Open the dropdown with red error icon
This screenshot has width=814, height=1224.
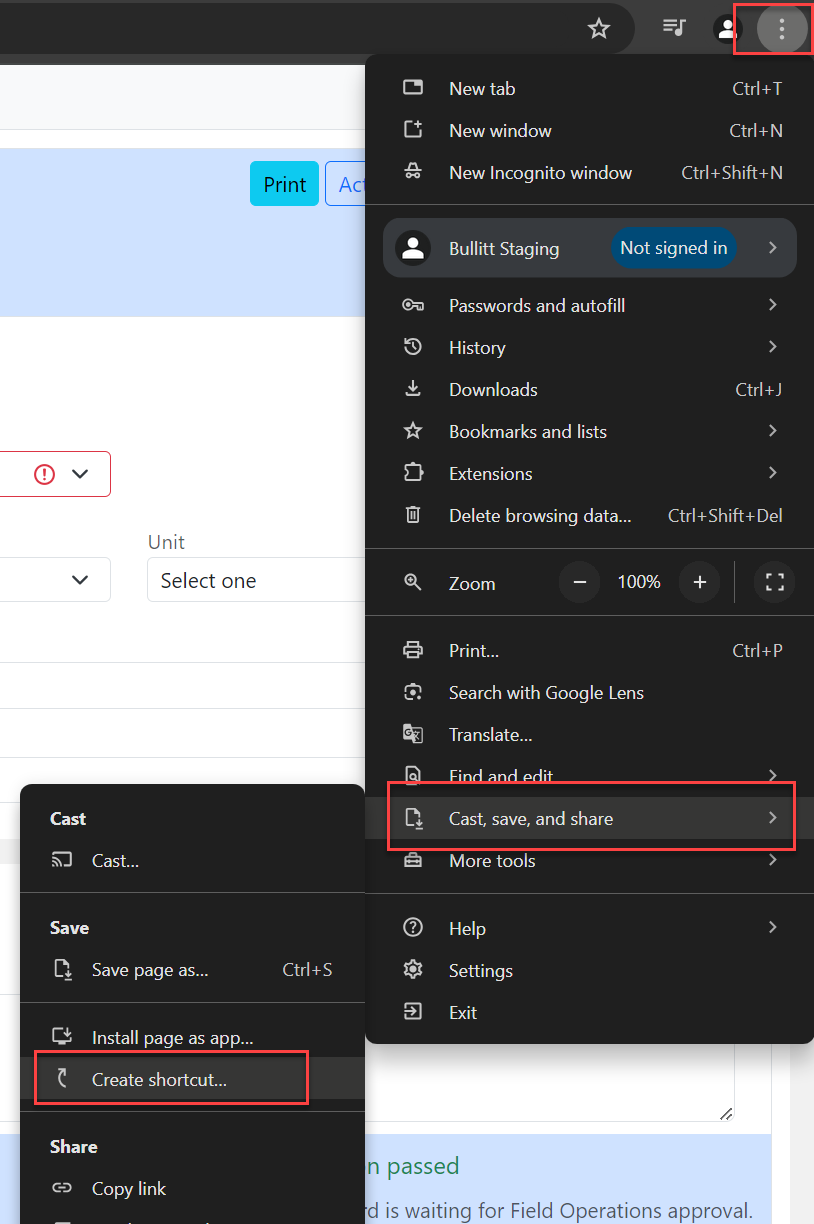click(x=55, y=474)
